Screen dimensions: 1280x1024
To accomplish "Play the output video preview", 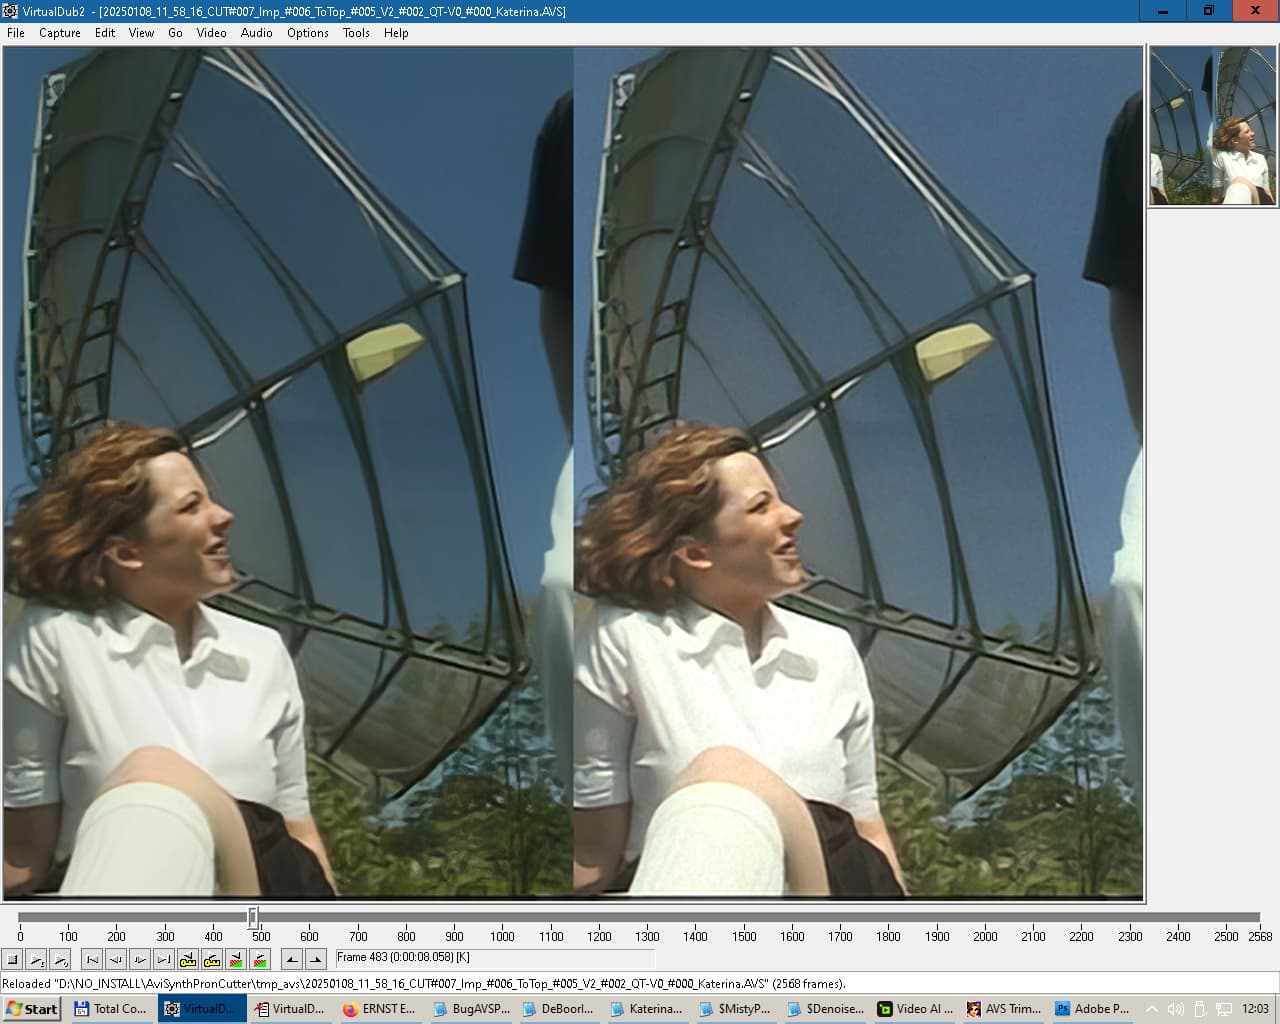I will point(61,960).
